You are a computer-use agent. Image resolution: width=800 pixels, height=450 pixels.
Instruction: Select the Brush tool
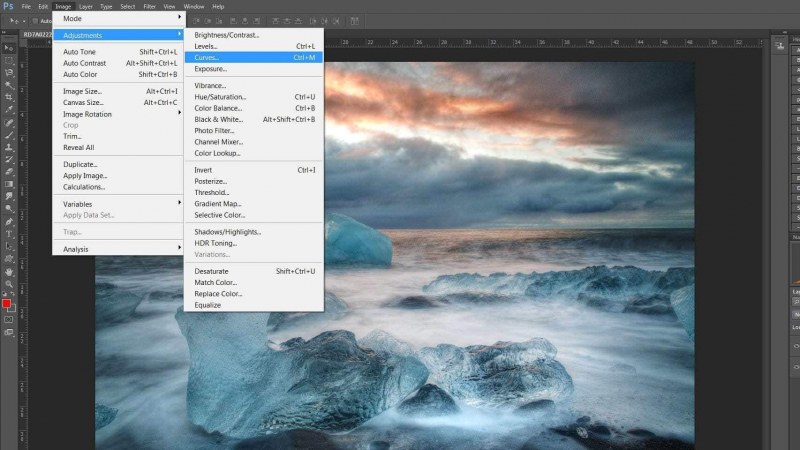[9, 135]
